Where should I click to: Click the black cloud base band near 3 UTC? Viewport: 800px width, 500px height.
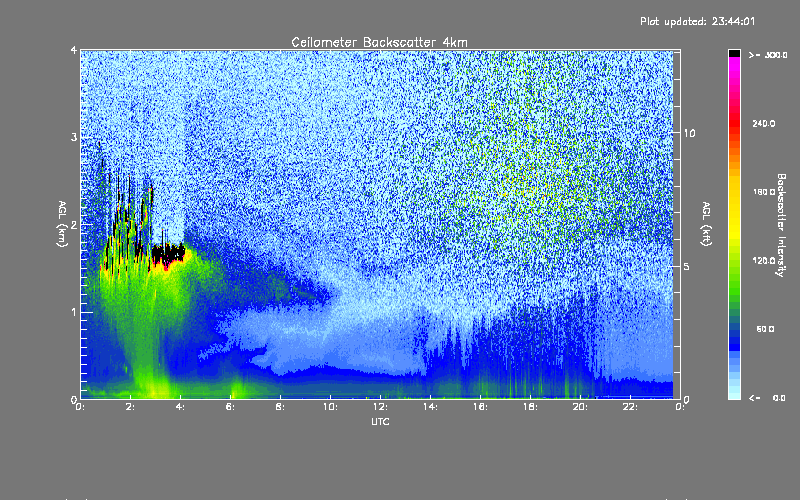168,252
